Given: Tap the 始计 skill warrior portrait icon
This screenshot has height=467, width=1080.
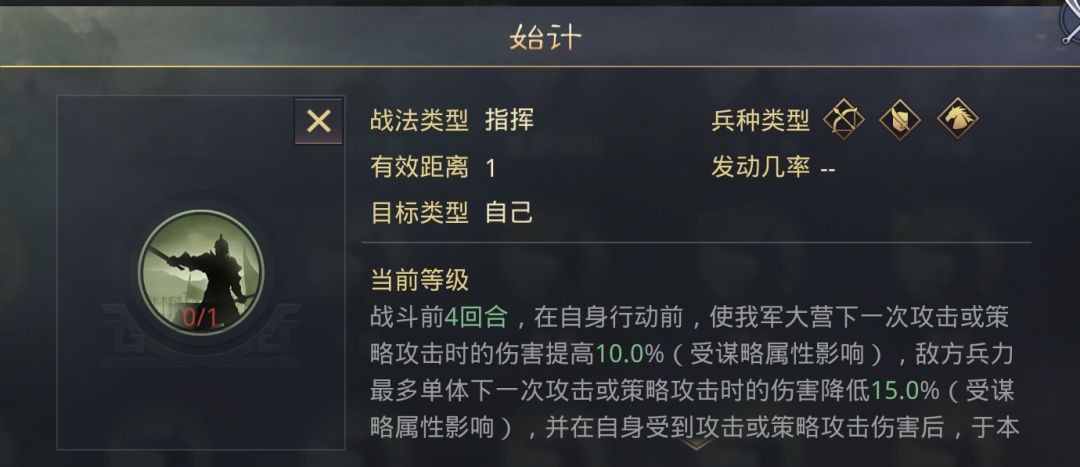Looking at the screenshot, I should [x=200, y=269].
